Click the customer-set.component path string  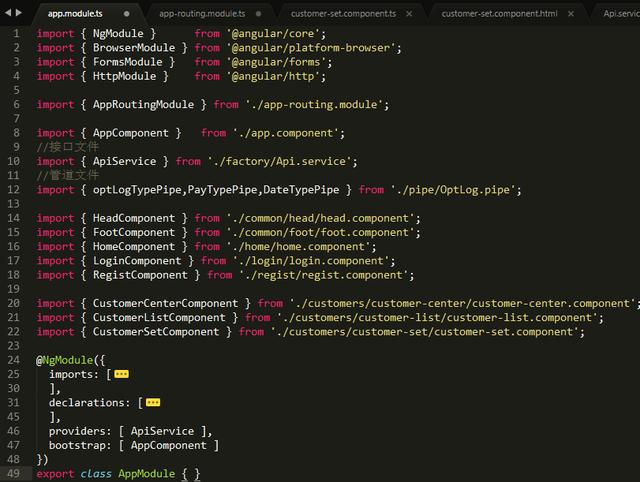(x=425, y=332)
